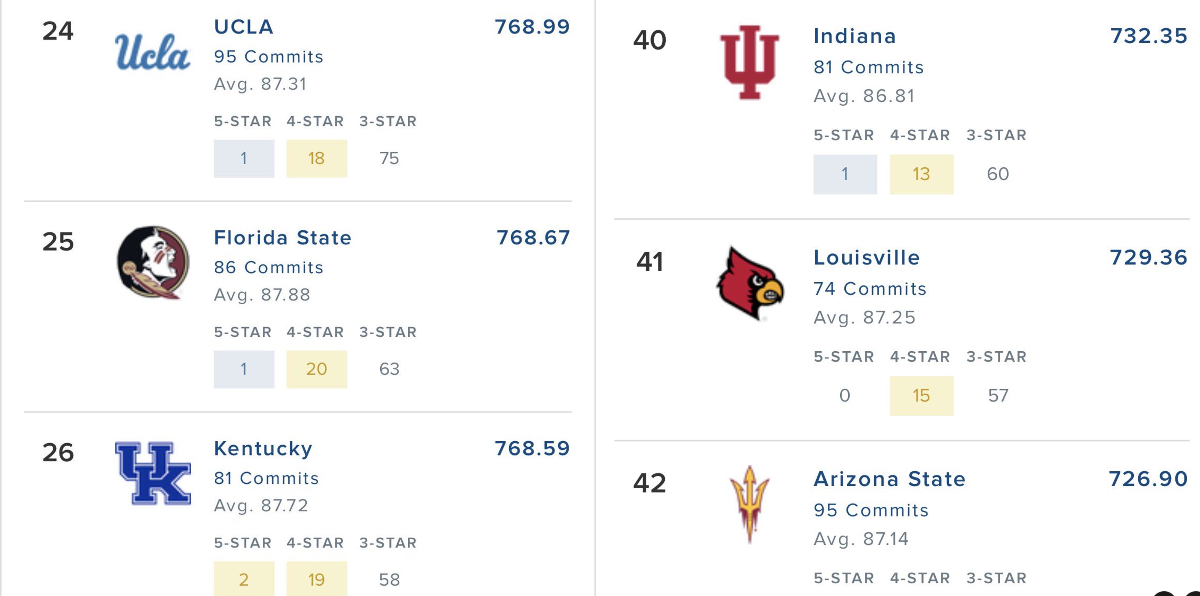Select Louisville's 4-star count box showing 15

[x=922, y=396]
